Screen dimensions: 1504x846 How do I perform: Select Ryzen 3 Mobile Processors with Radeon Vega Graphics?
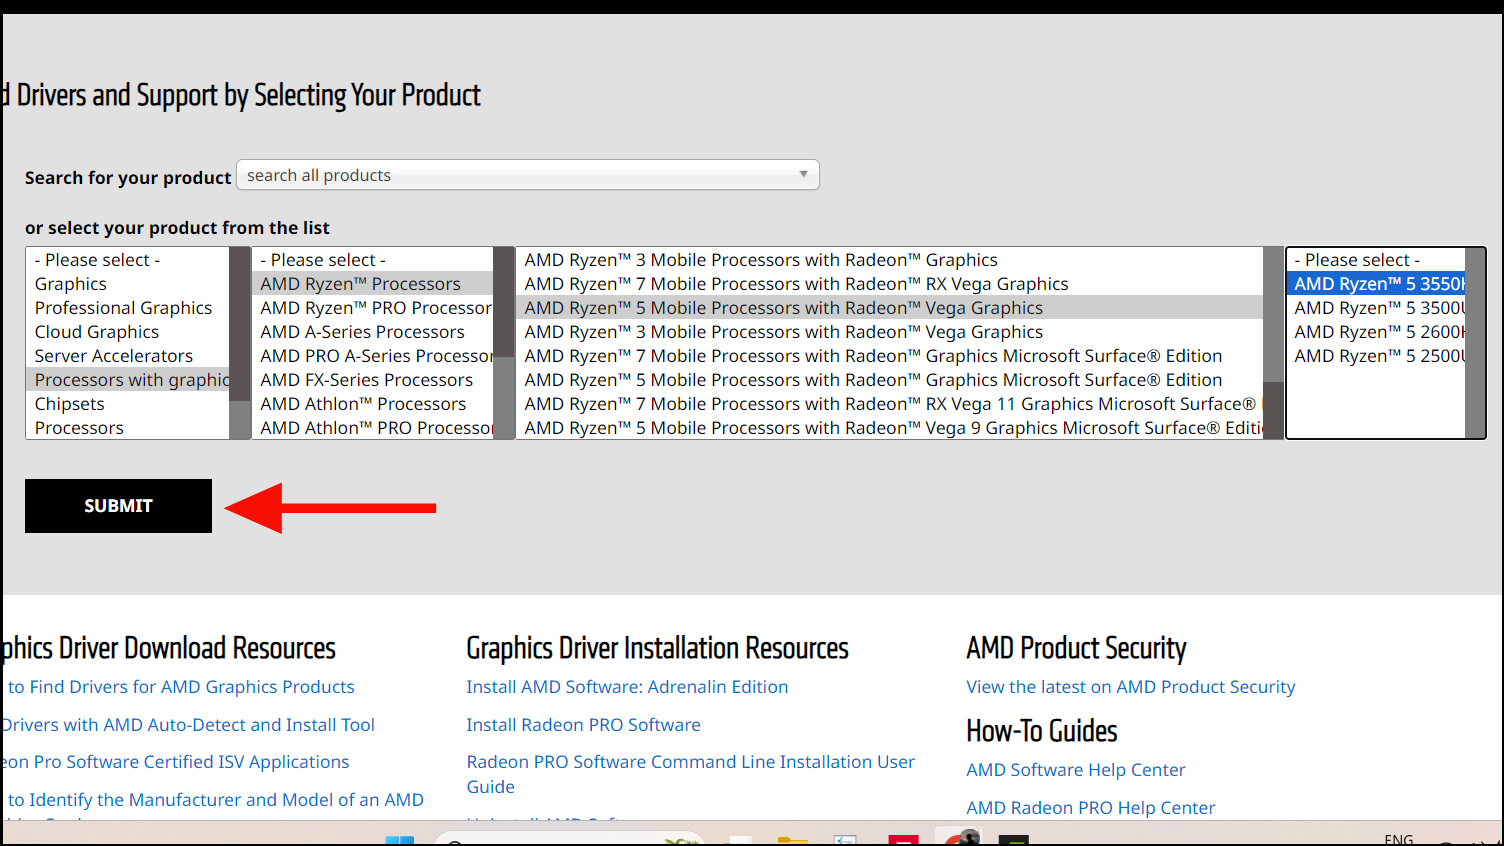(x=890, y=332)
